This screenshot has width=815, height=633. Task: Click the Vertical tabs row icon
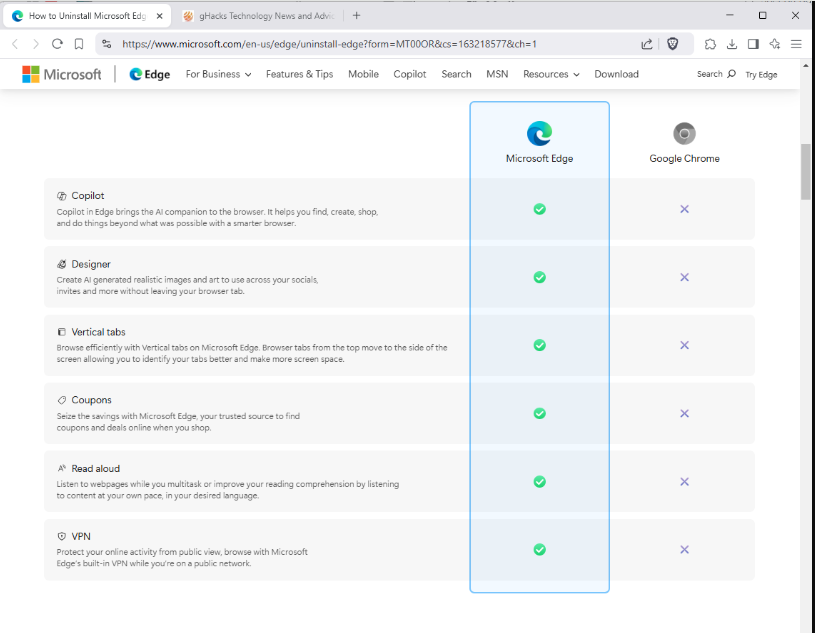coord(61,332)
